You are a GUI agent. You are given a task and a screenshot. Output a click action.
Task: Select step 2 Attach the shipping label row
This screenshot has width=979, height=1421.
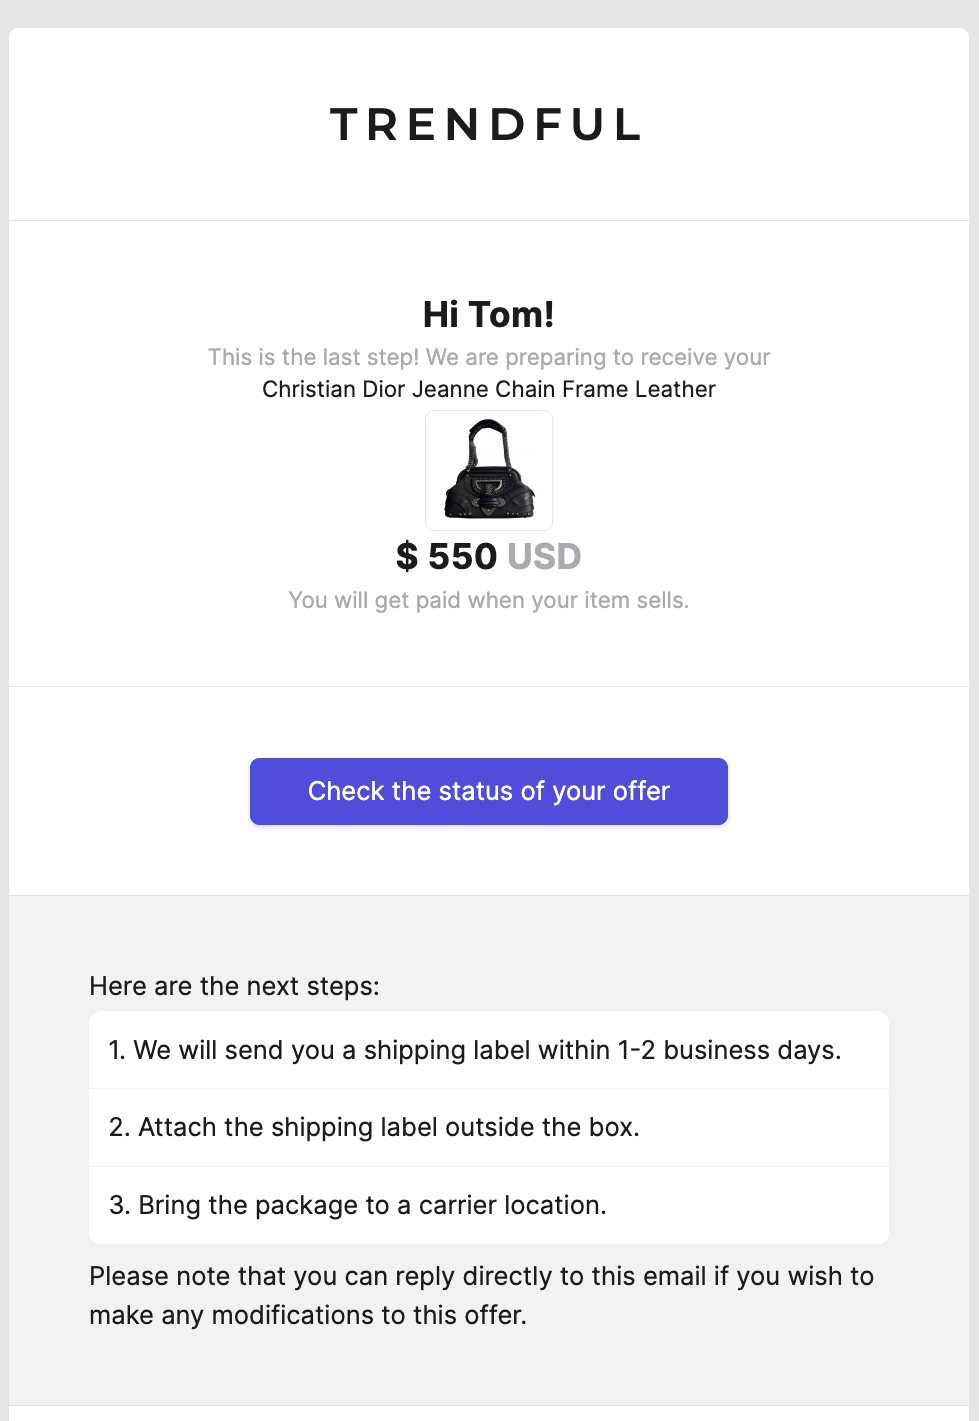click(373, 1127)
